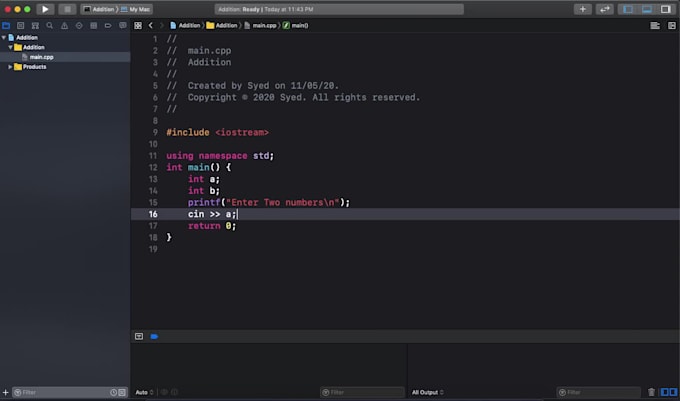Click main() in the jump bar
The image size is (680, 401).
coord(299,25)
